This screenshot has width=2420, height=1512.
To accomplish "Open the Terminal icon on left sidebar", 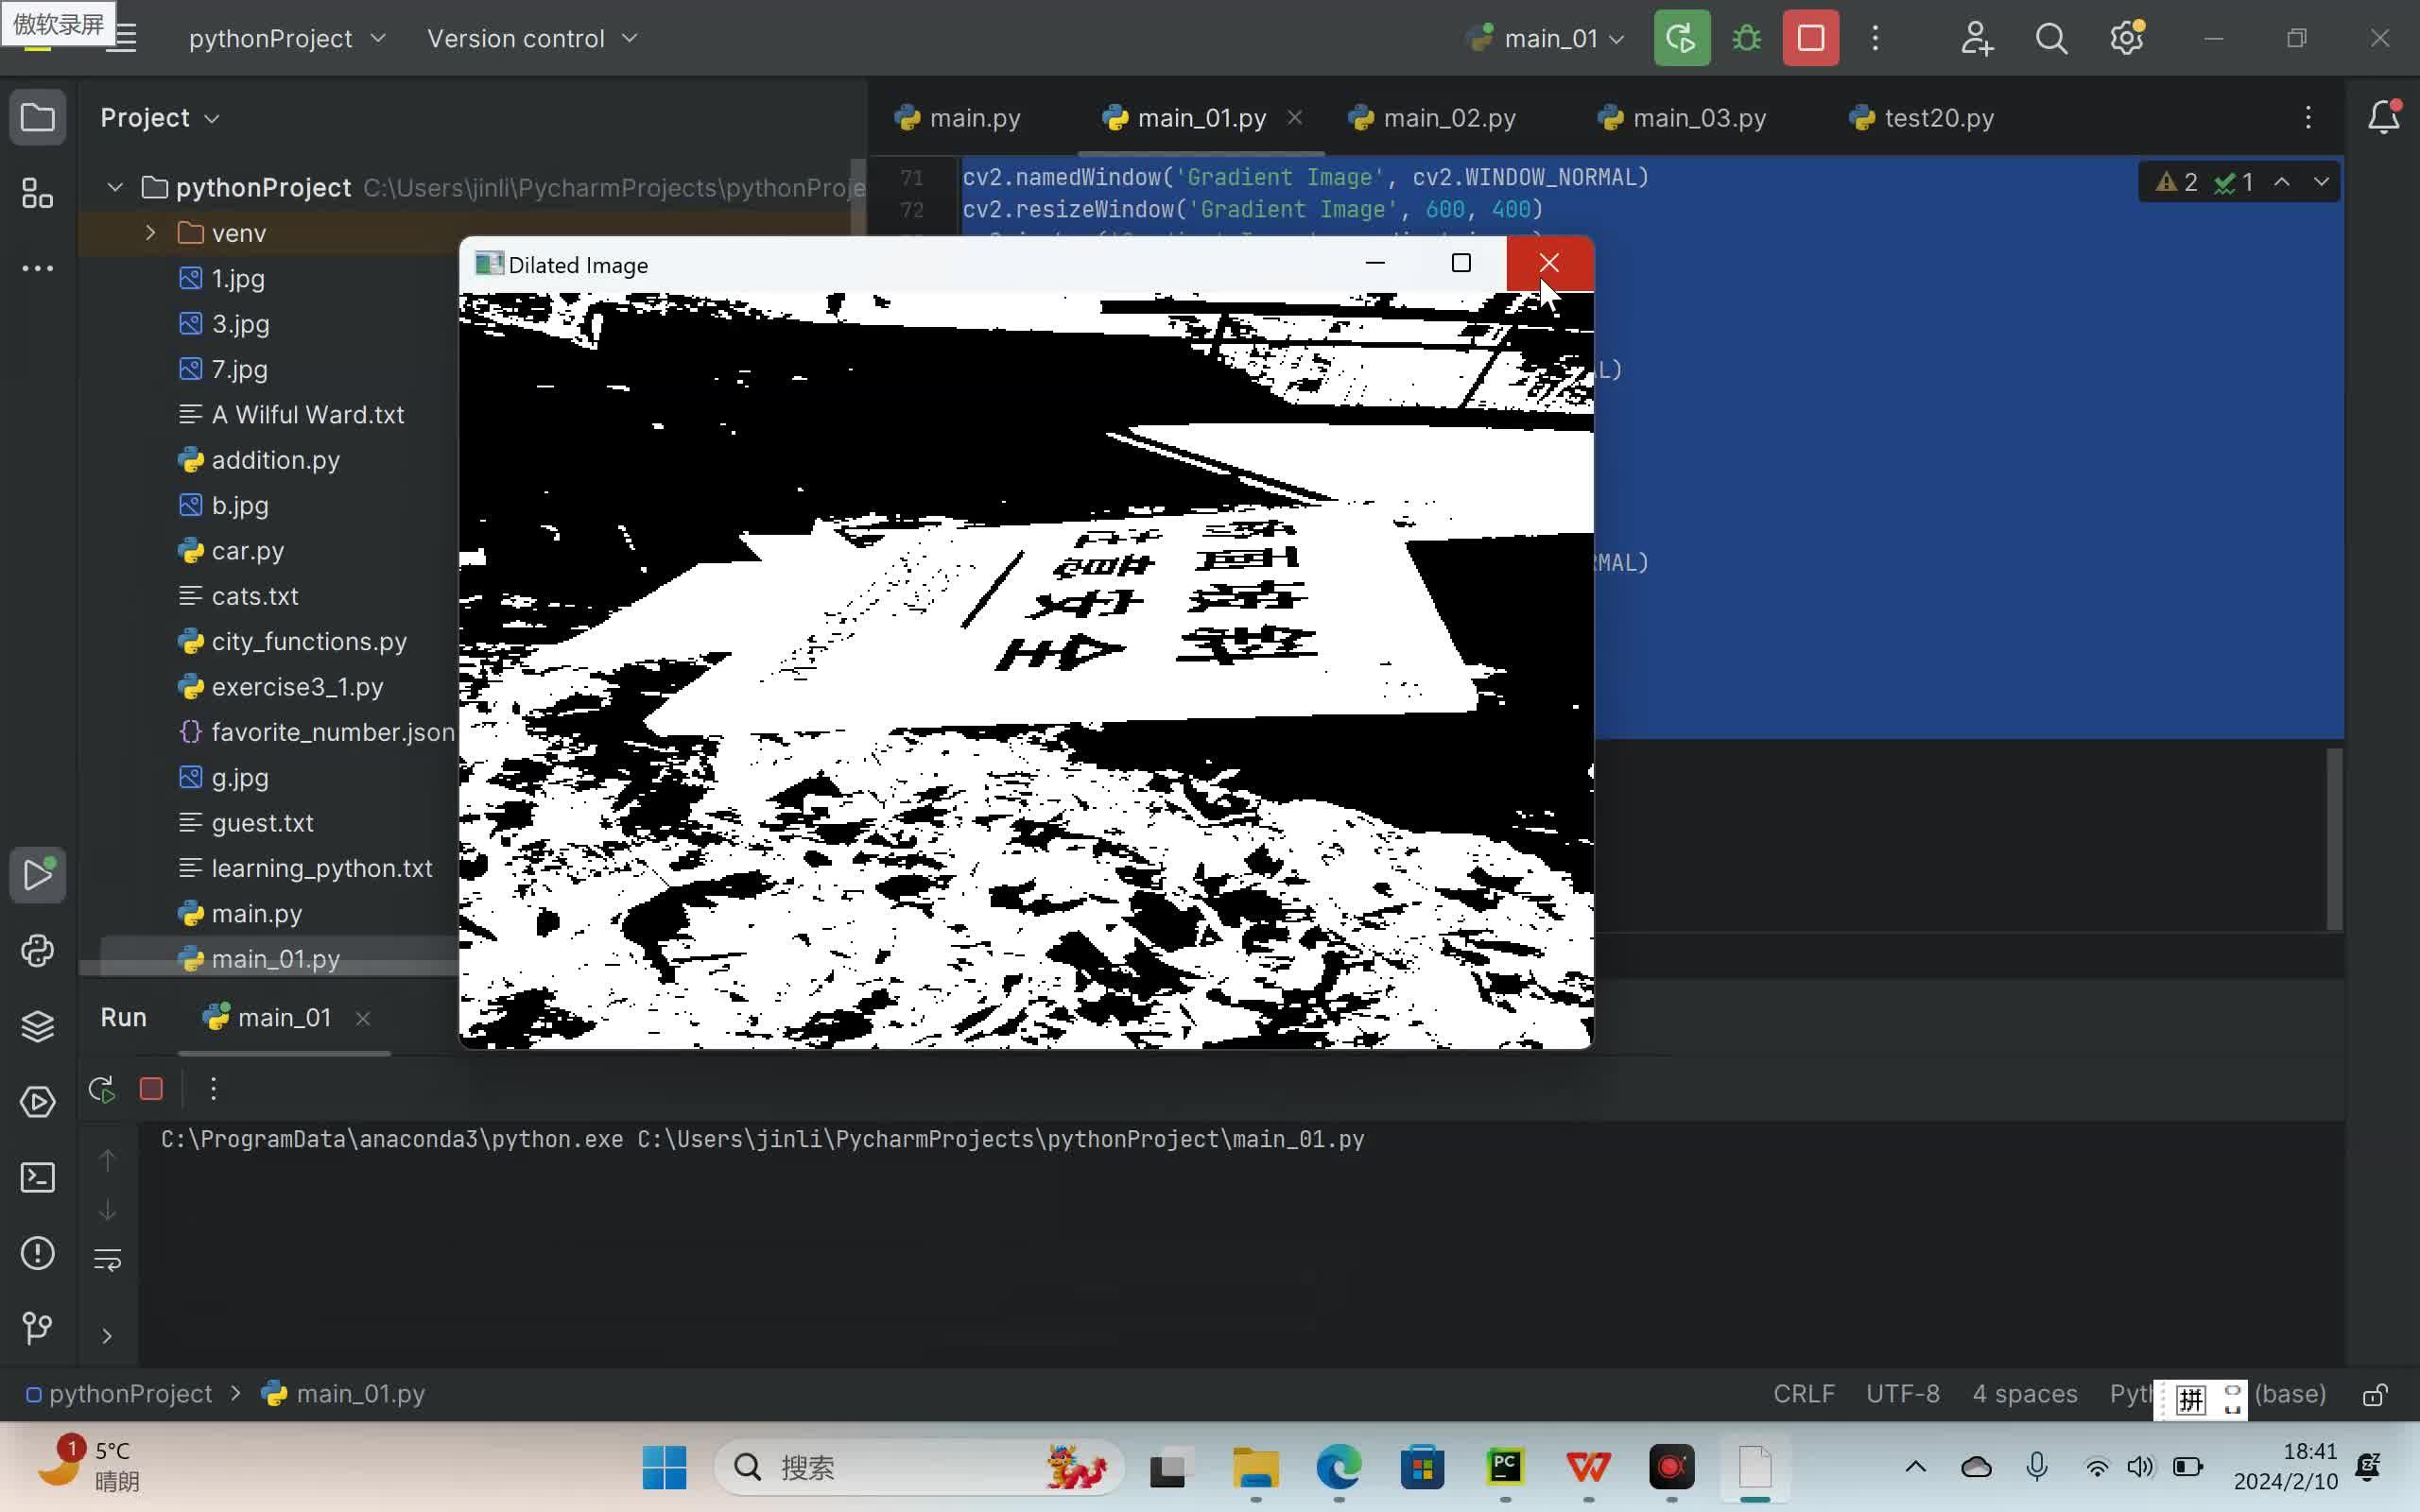I will pyautogui.click(x=38, y=1177).
